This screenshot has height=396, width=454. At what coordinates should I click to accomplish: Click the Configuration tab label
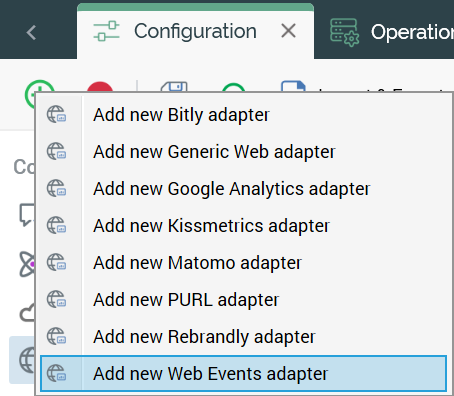[x=195, y=31]
